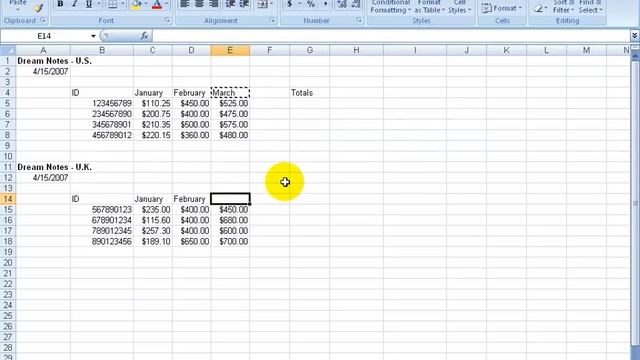Open Find & Select menu
This screenshot has width=640, height=360.
(x=590, y=7)
